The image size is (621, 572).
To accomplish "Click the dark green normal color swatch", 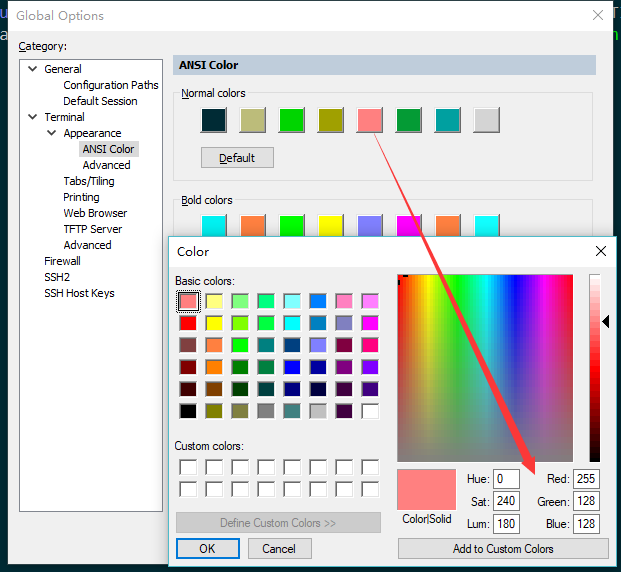I will (408, 120).
